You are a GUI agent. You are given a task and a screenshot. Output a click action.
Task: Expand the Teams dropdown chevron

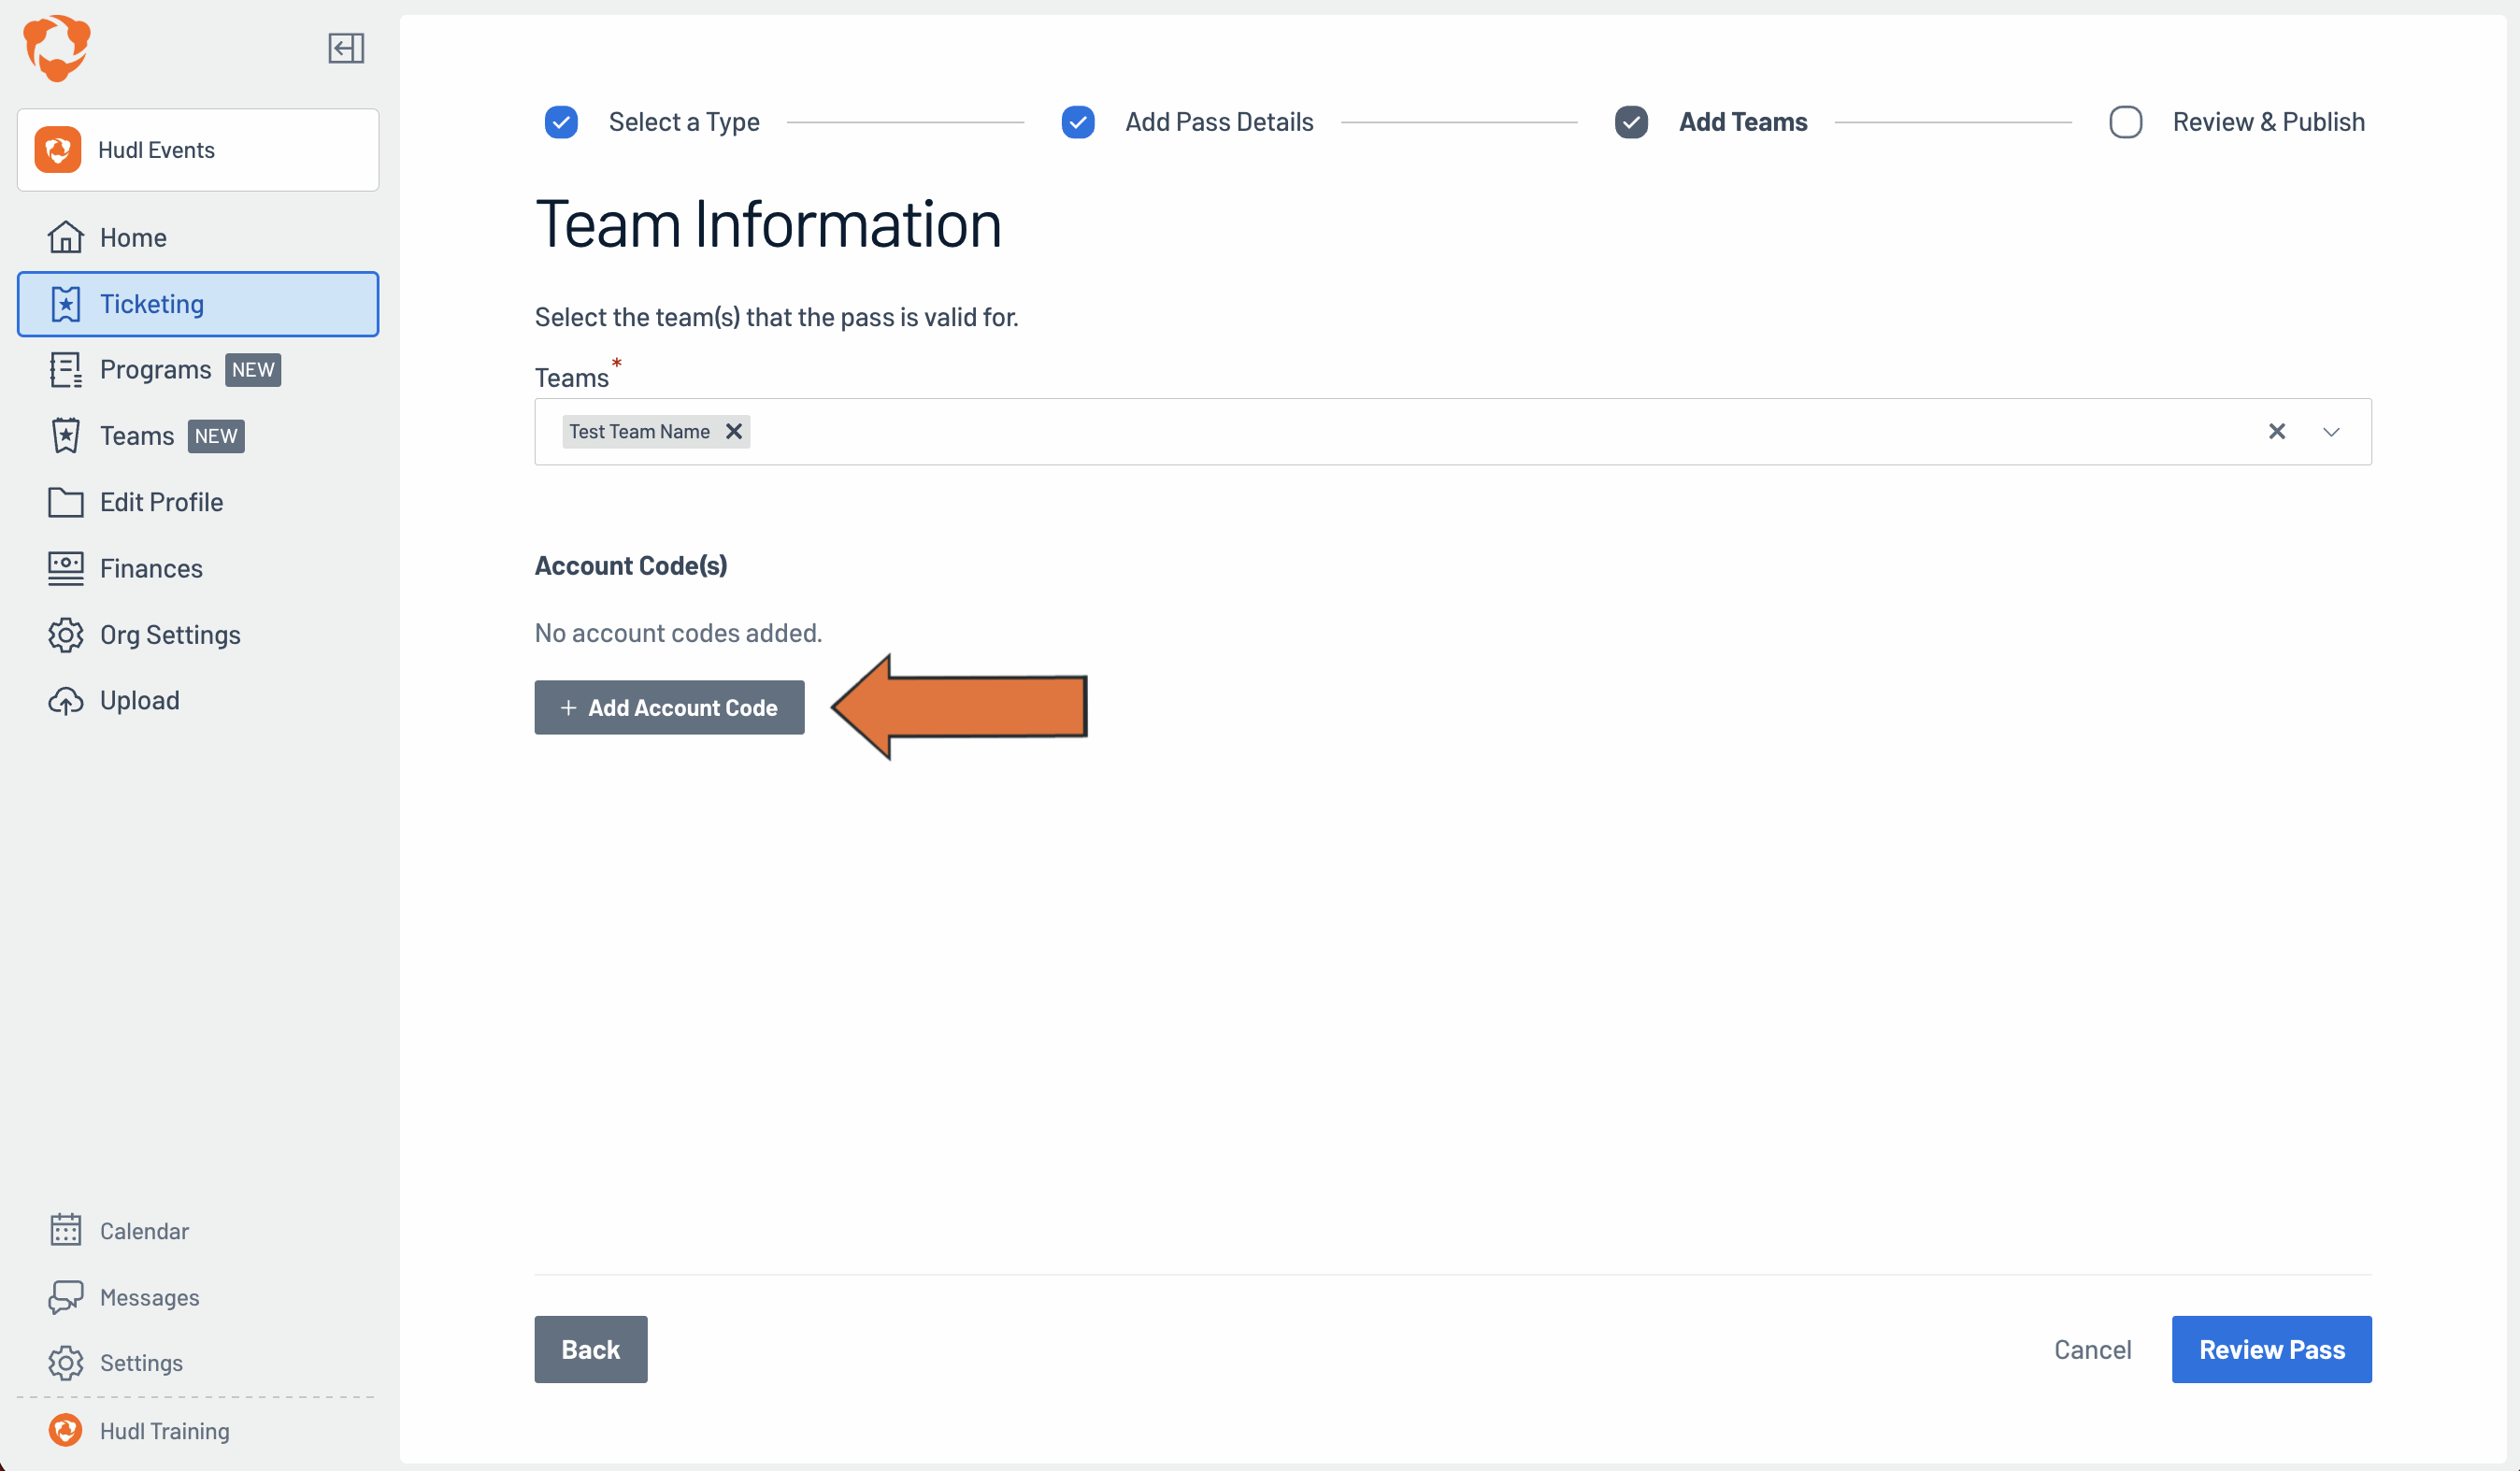[x=2331, y=432]
